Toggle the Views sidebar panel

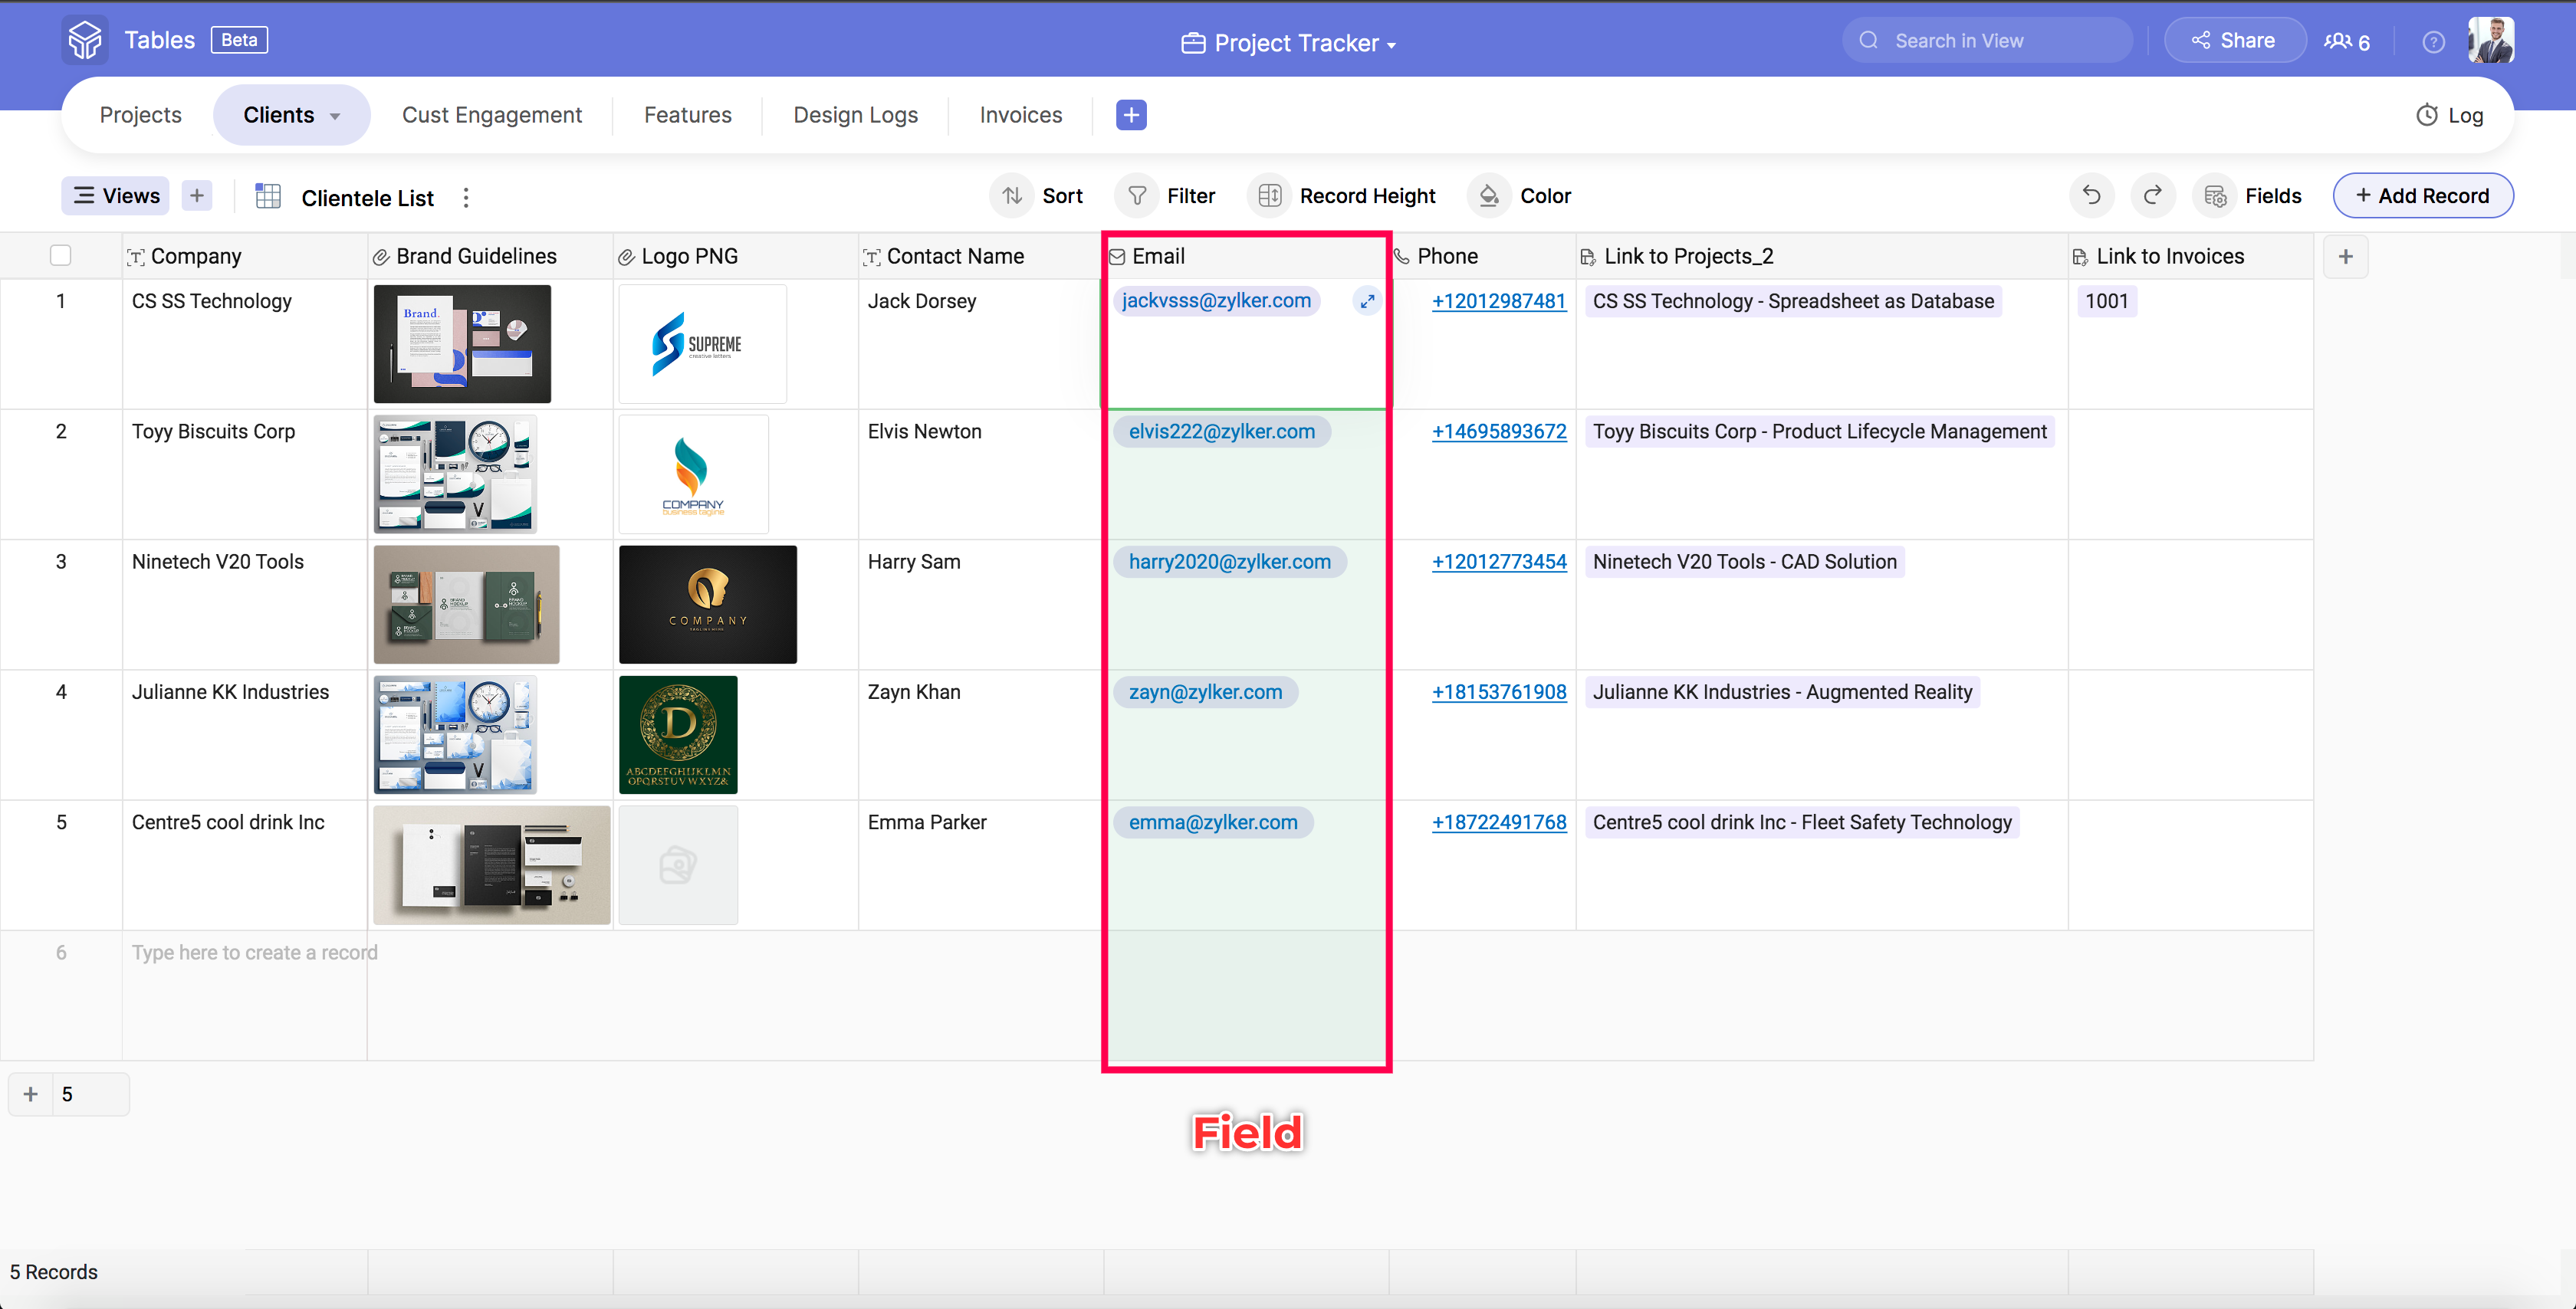click(116, 196)
